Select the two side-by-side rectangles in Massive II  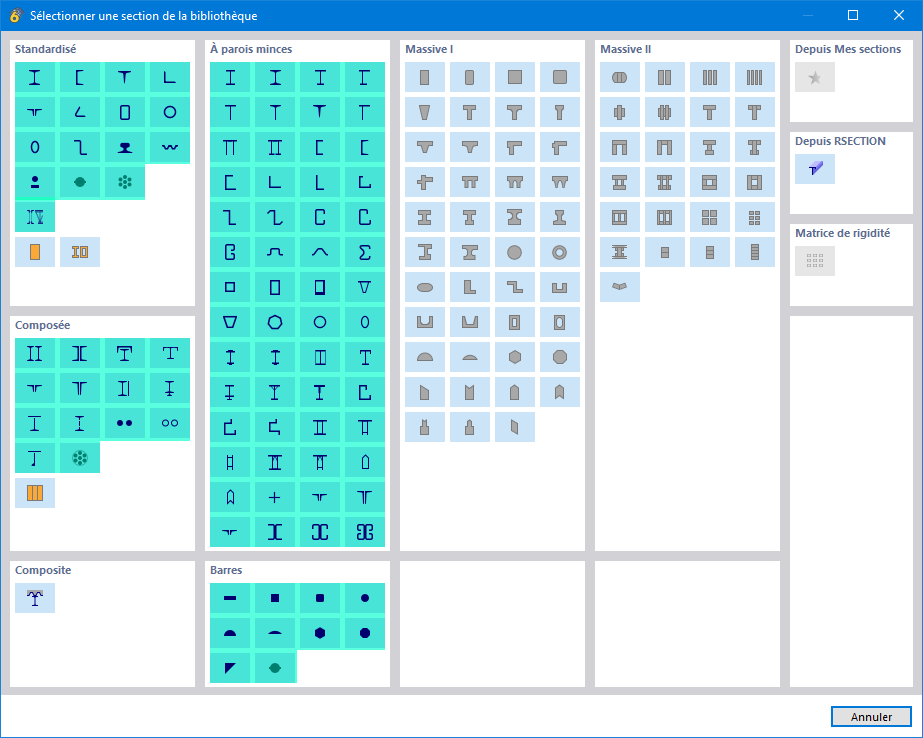(x=665, y=77)
